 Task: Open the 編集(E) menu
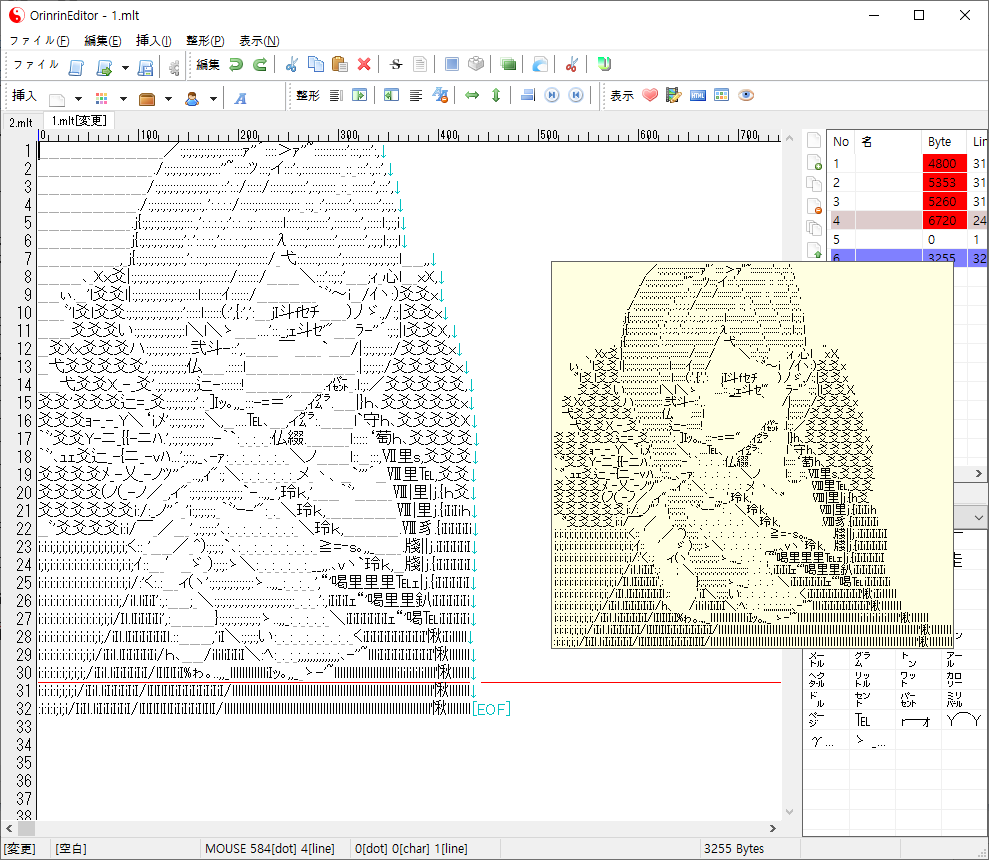pos(102,41)
